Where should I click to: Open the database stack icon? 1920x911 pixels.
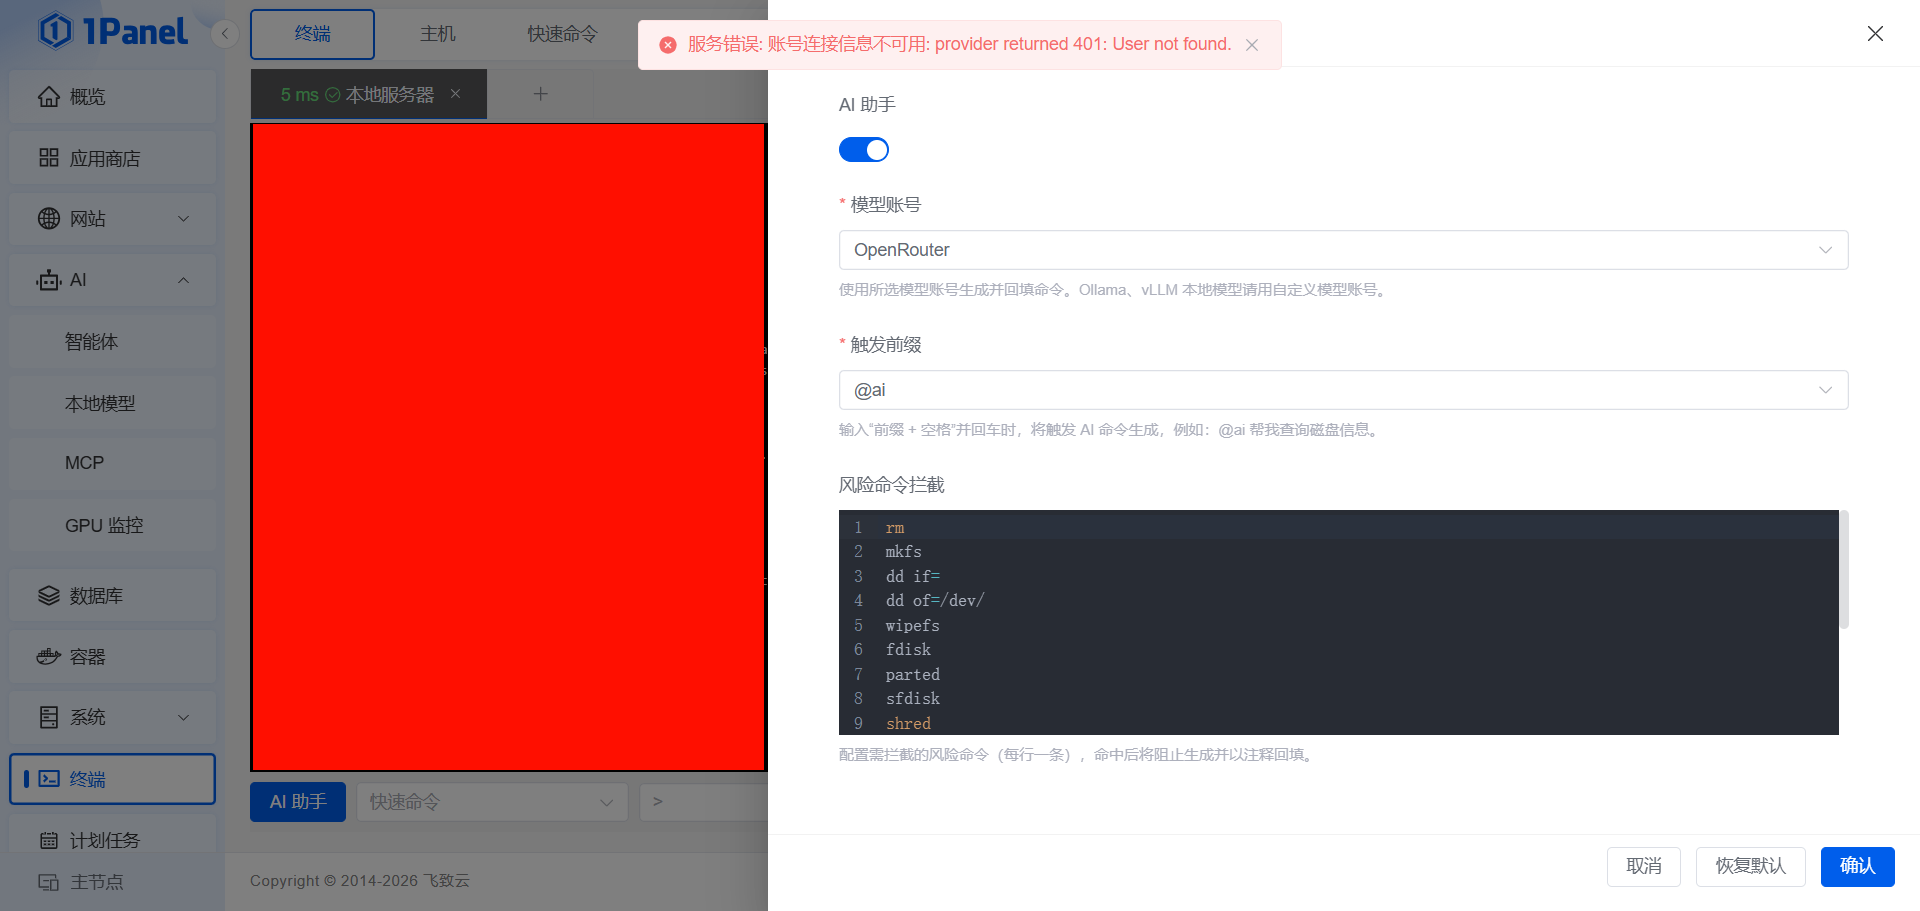pyautogui.click(x=49, y=596)
